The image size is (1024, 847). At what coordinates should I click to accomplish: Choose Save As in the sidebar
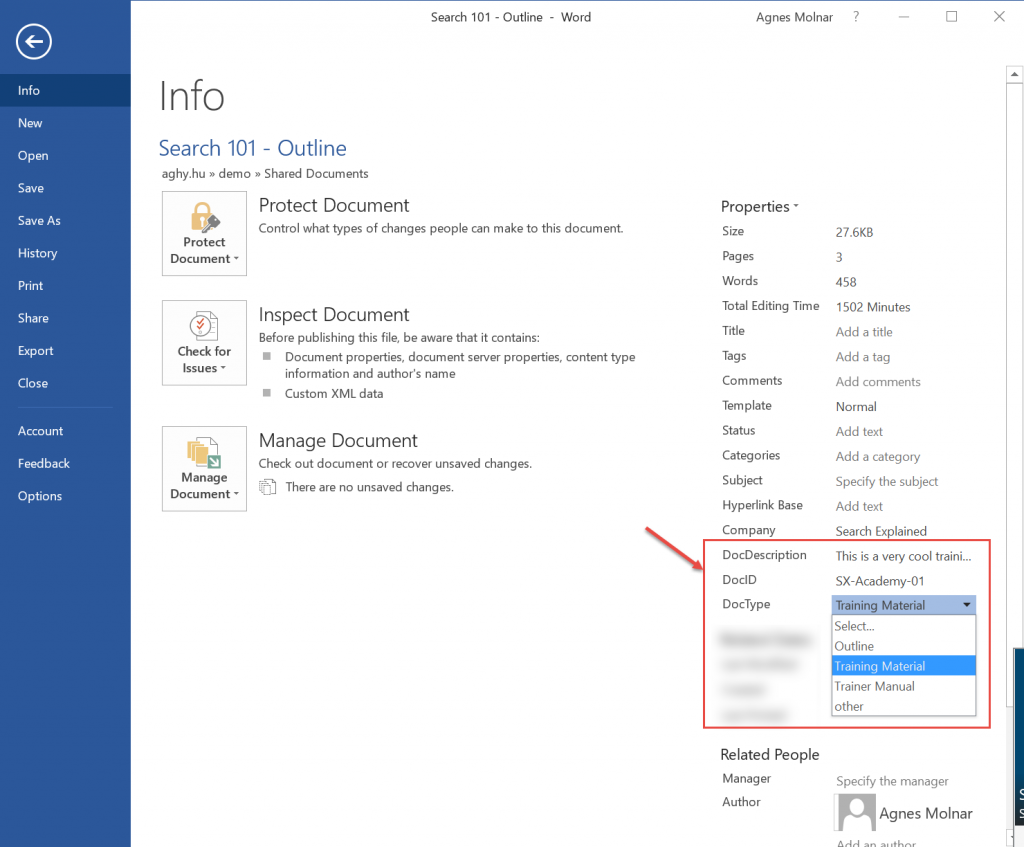pyautogui.click(x=65, y=221)
